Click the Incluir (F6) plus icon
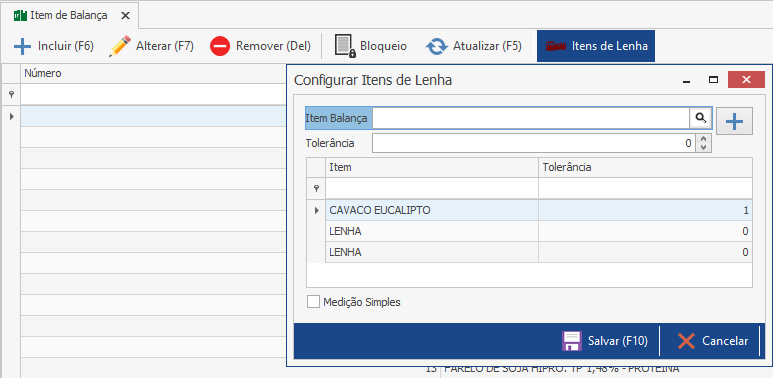 coord(22,46)
